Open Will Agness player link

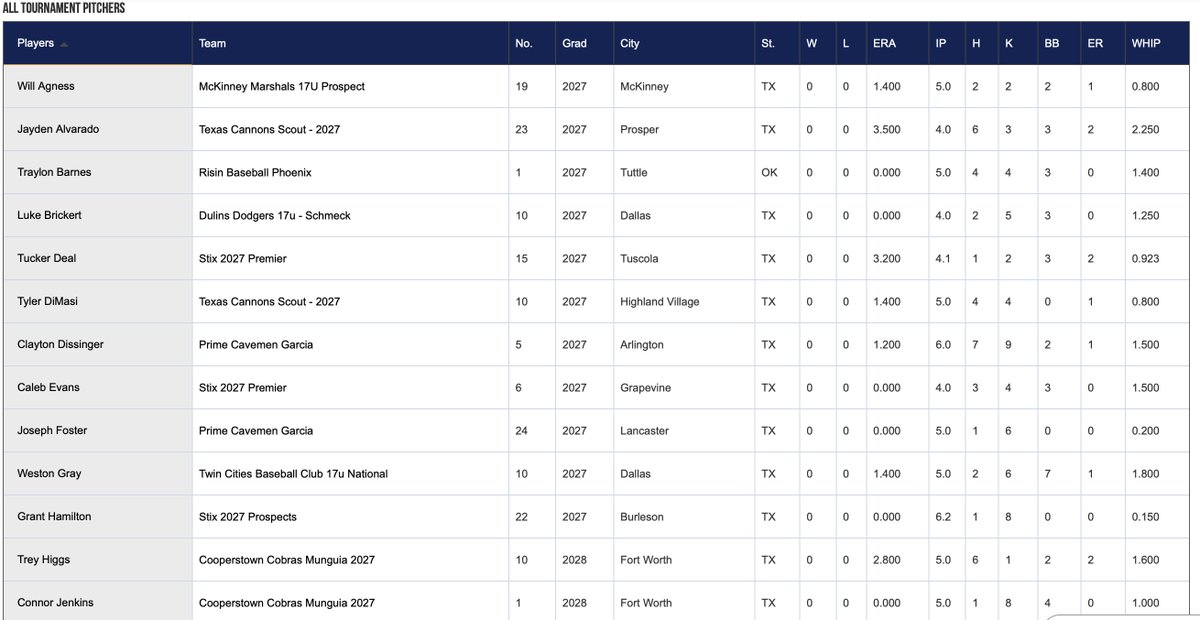click(x=46, y=87)
